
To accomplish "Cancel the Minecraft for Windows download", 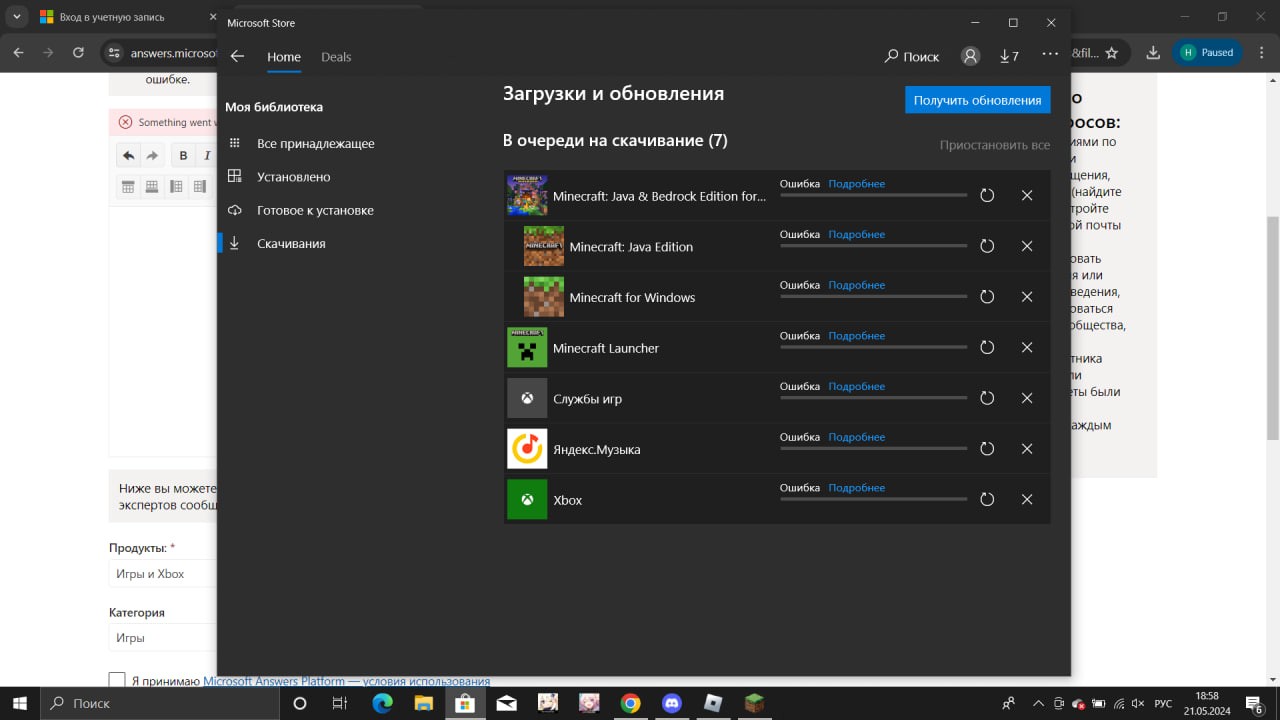I will click(x=1027, y=297).
